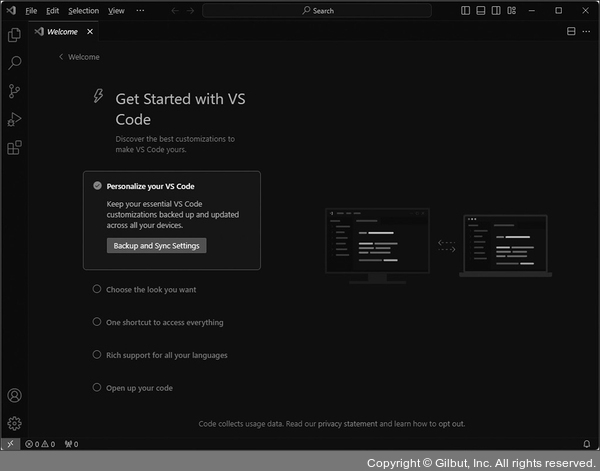Image resolution: width=600 pixels, height=471 pixels.
Task: Select the 'One shortcut to access everything' step
Action: tap(164, 323)
